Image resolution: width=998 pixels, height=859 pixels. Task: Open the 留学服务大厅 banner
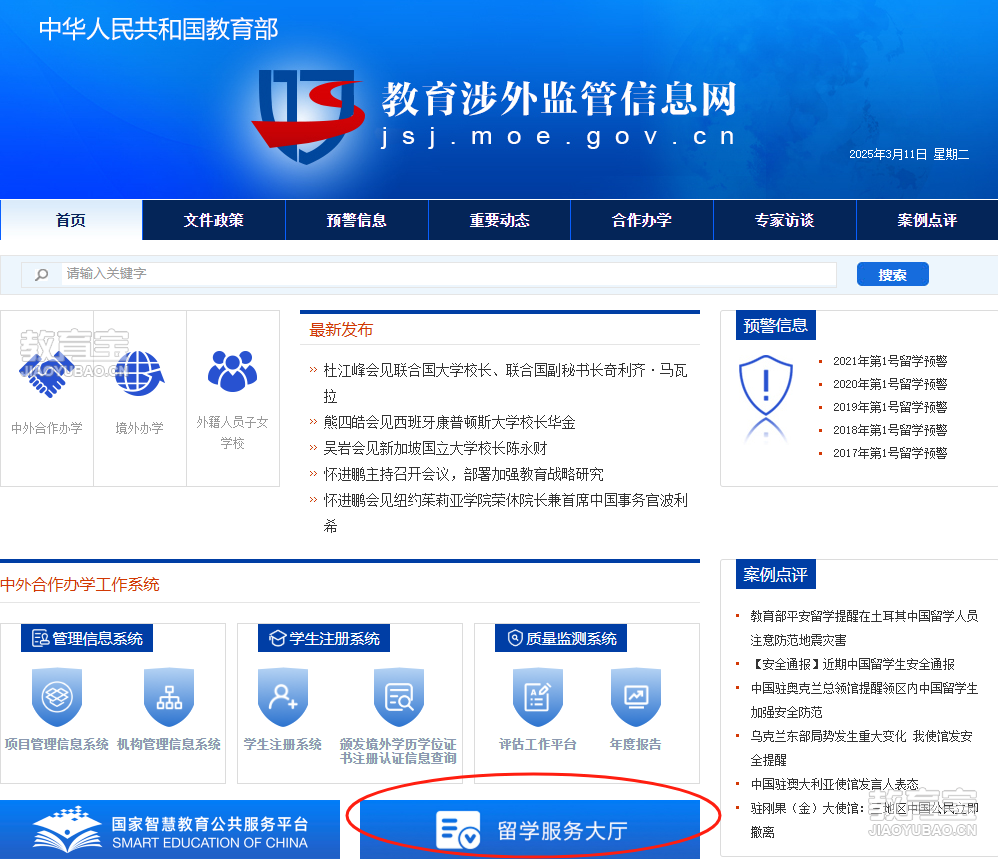tap(530, 830)
